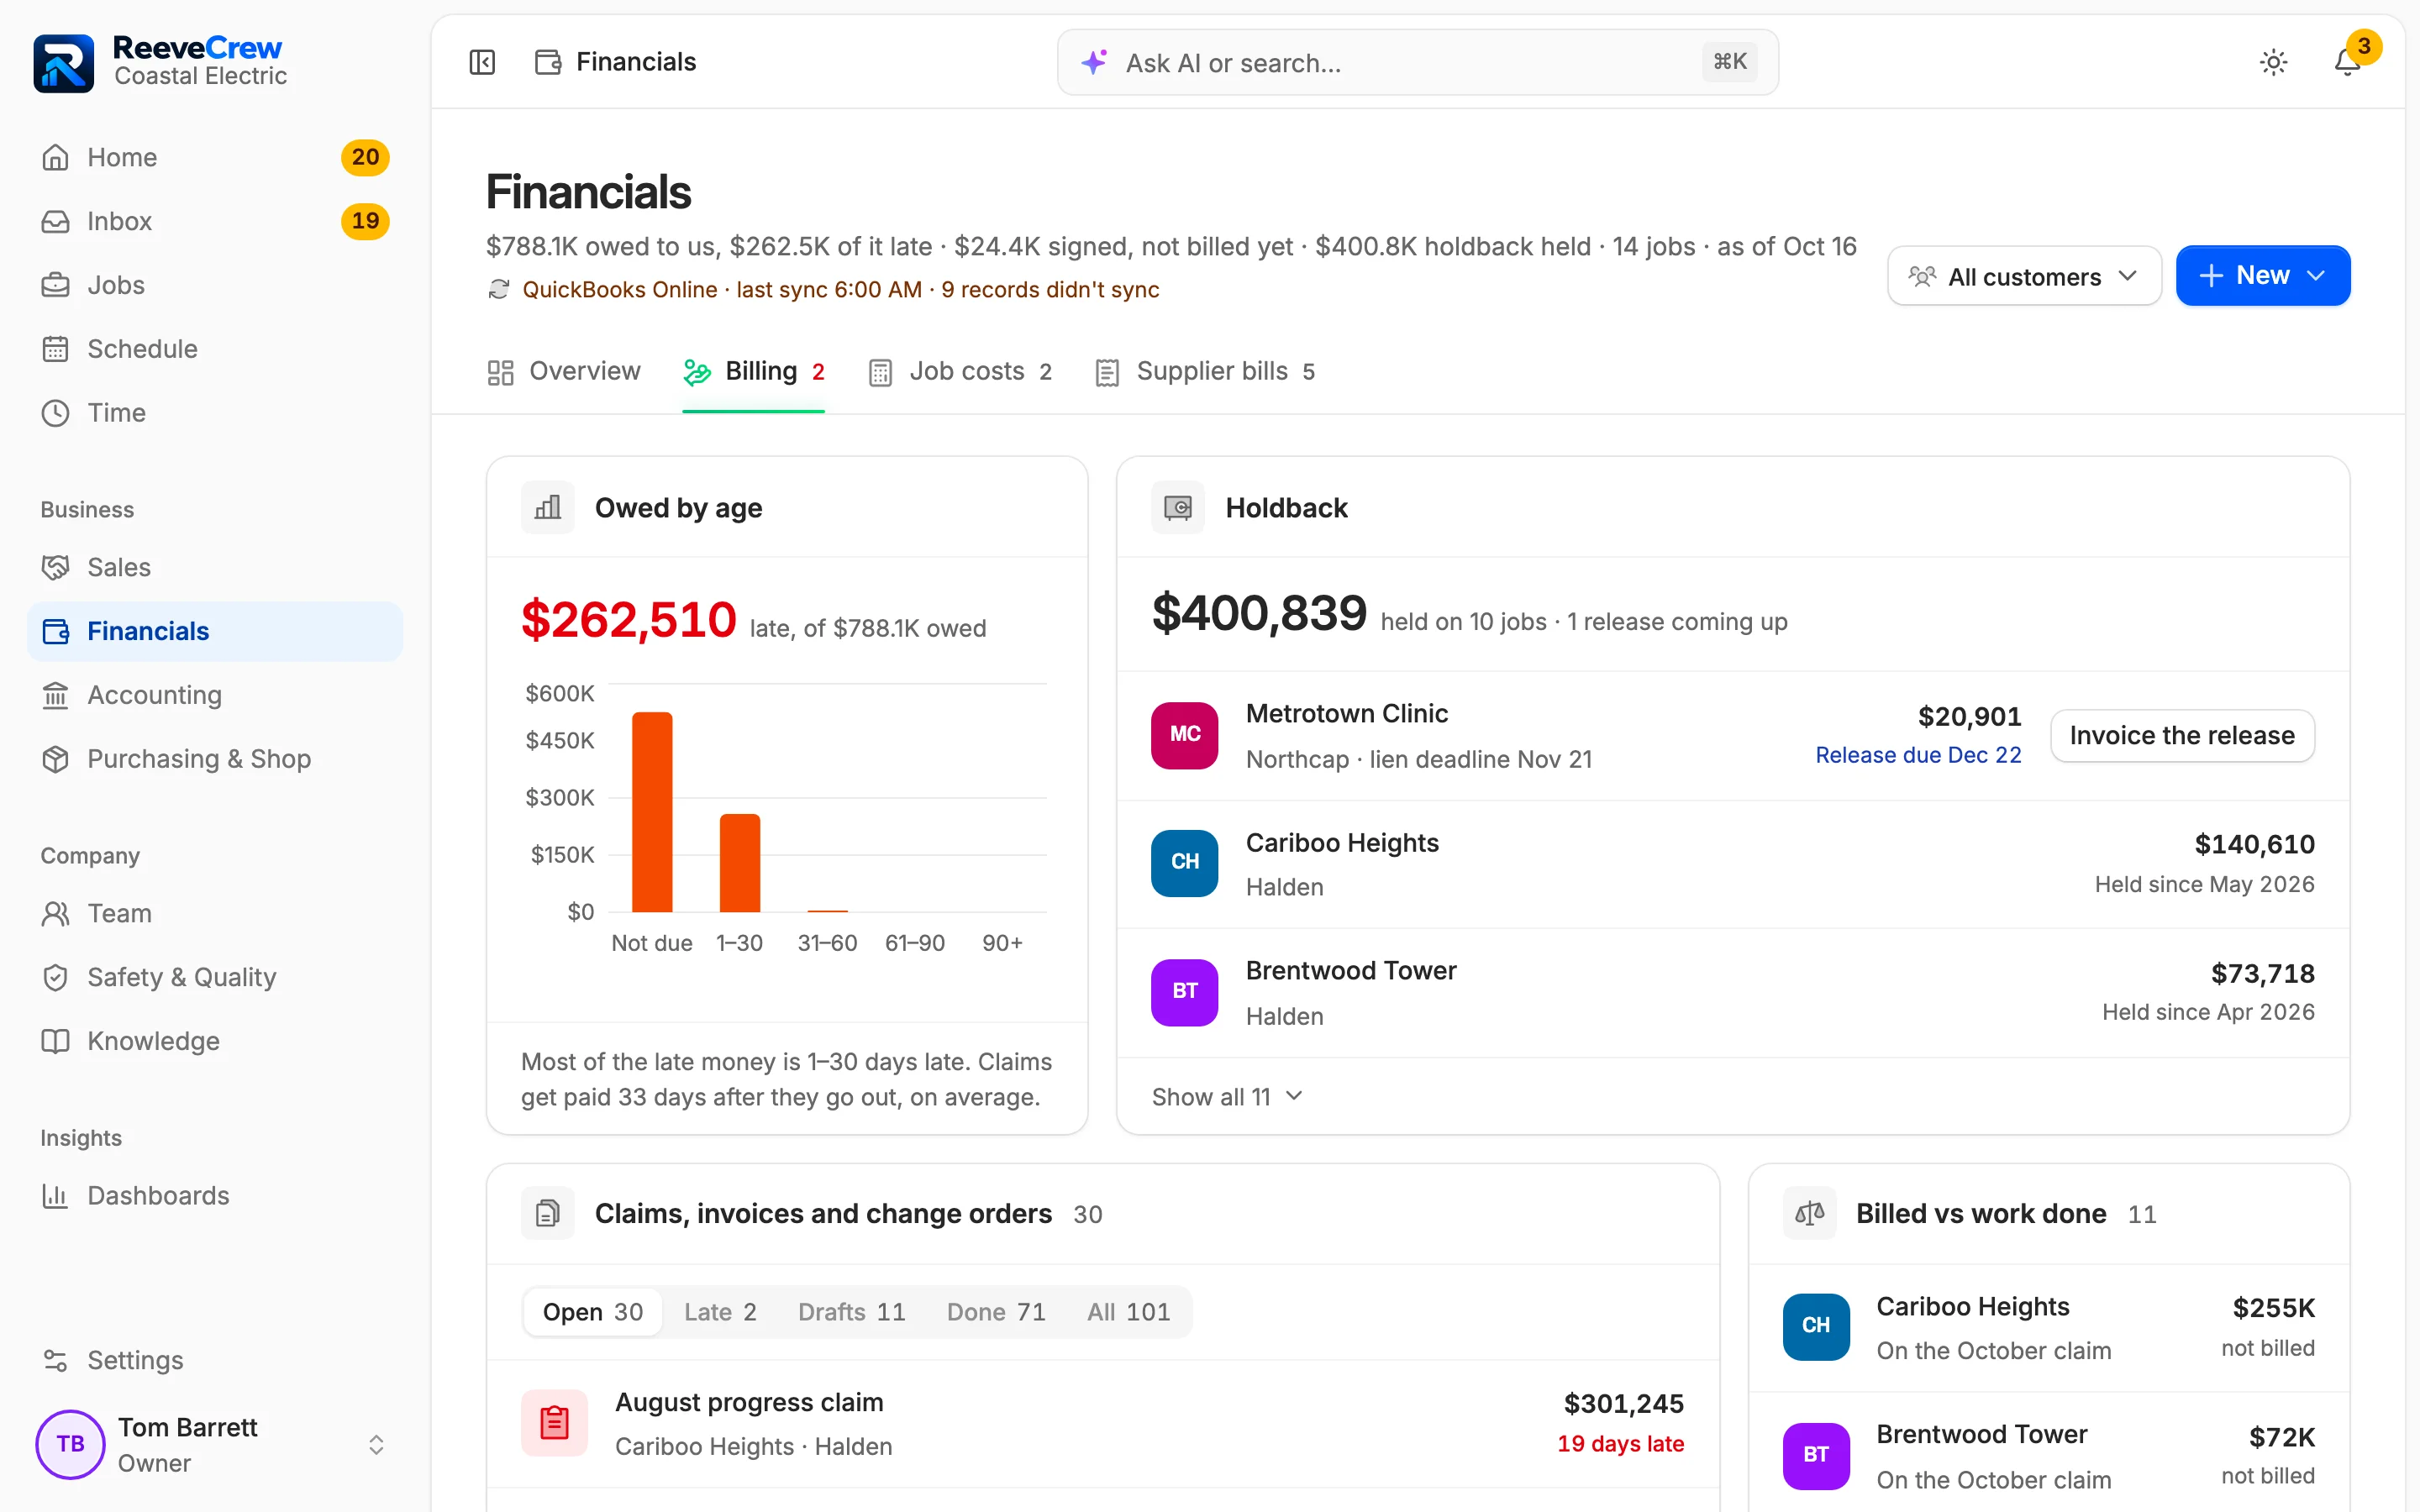Switch to the Overview tab
Screen dimensions: 2420x1512
click(564, 372)
